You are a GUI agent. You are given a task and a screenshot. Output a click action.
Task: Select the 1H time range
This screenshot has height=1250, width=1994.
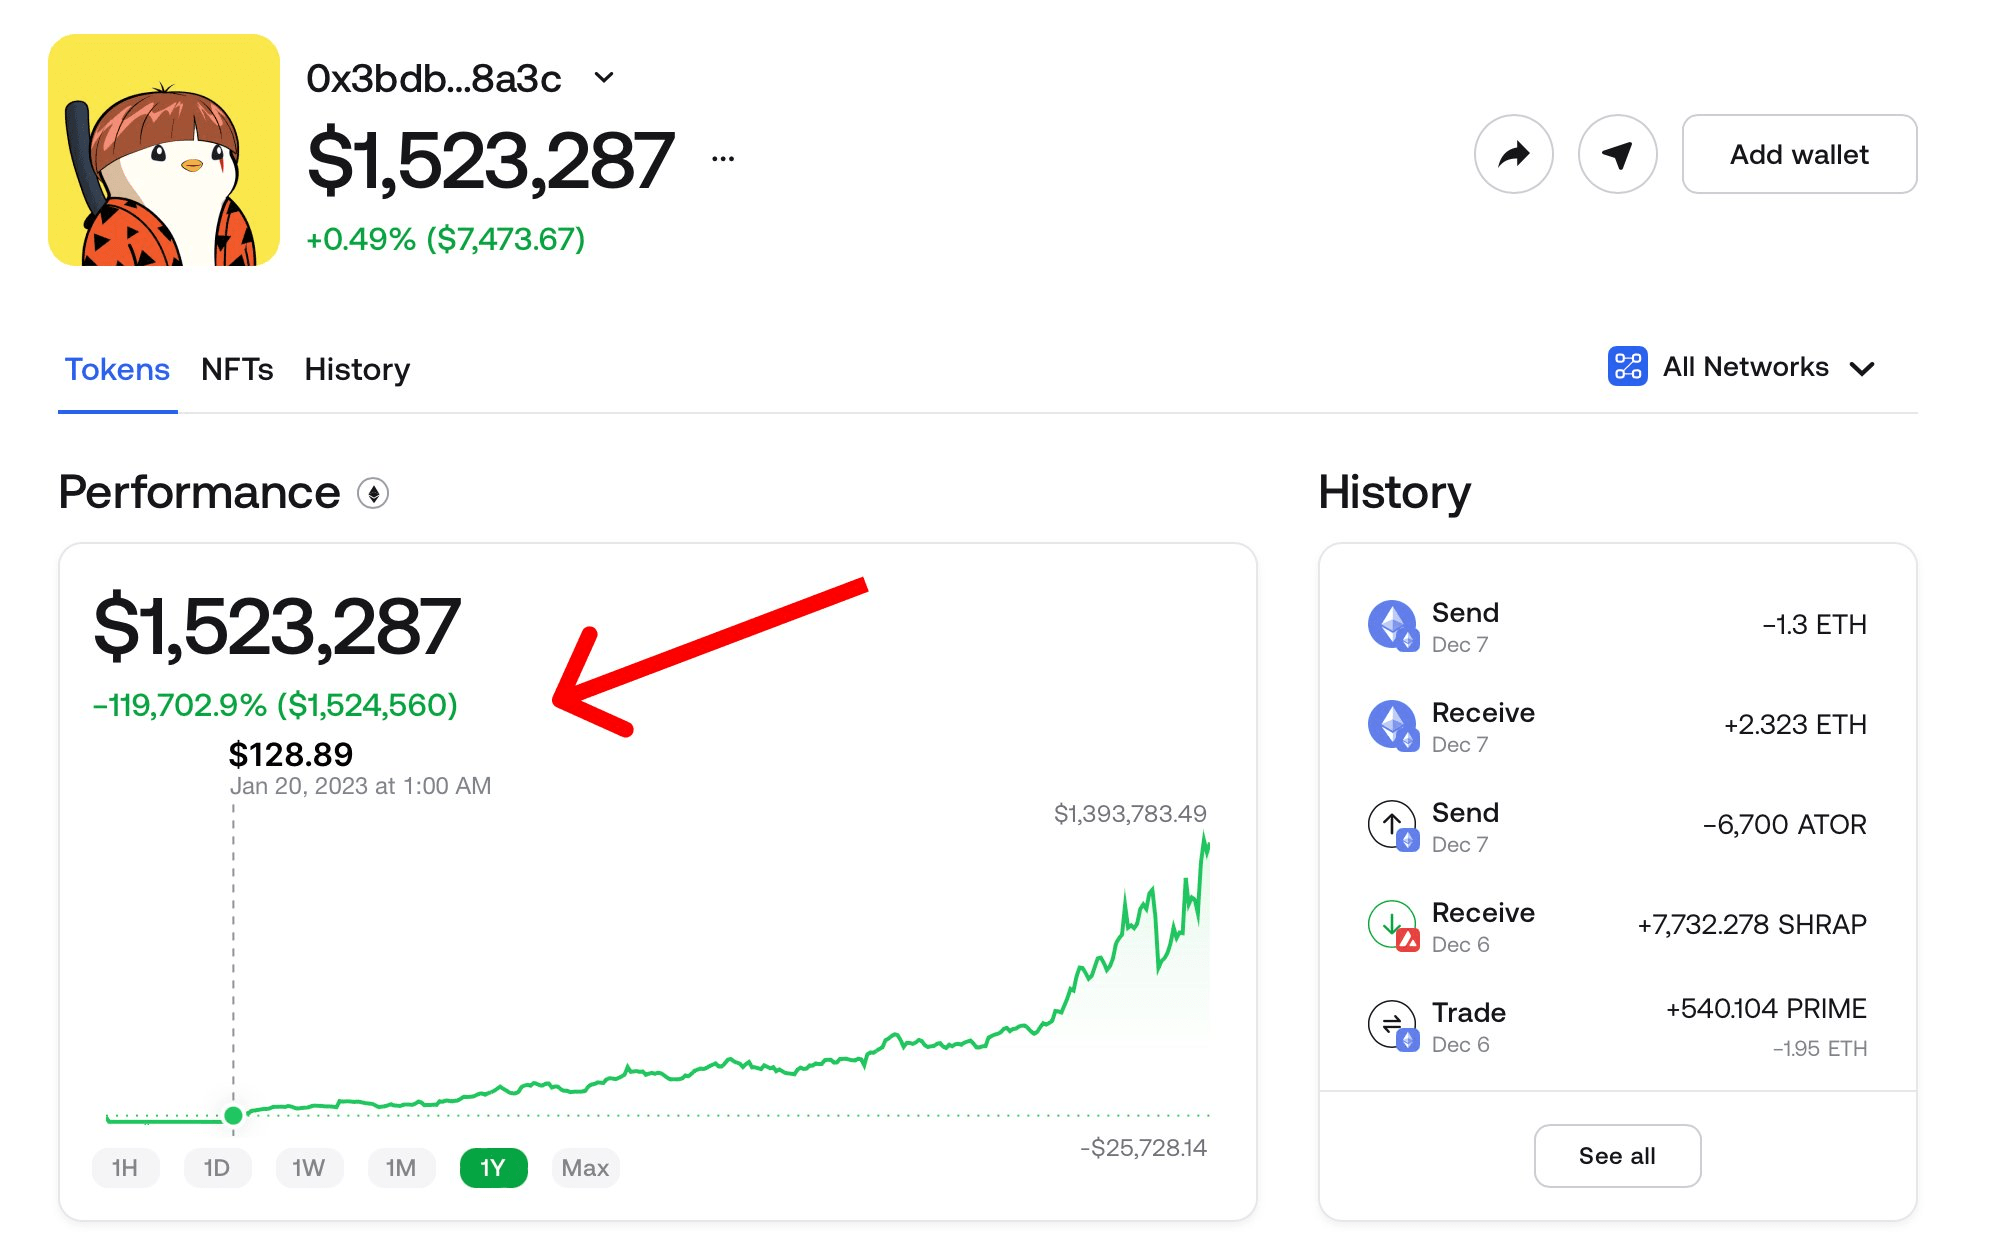(125, 1168)
